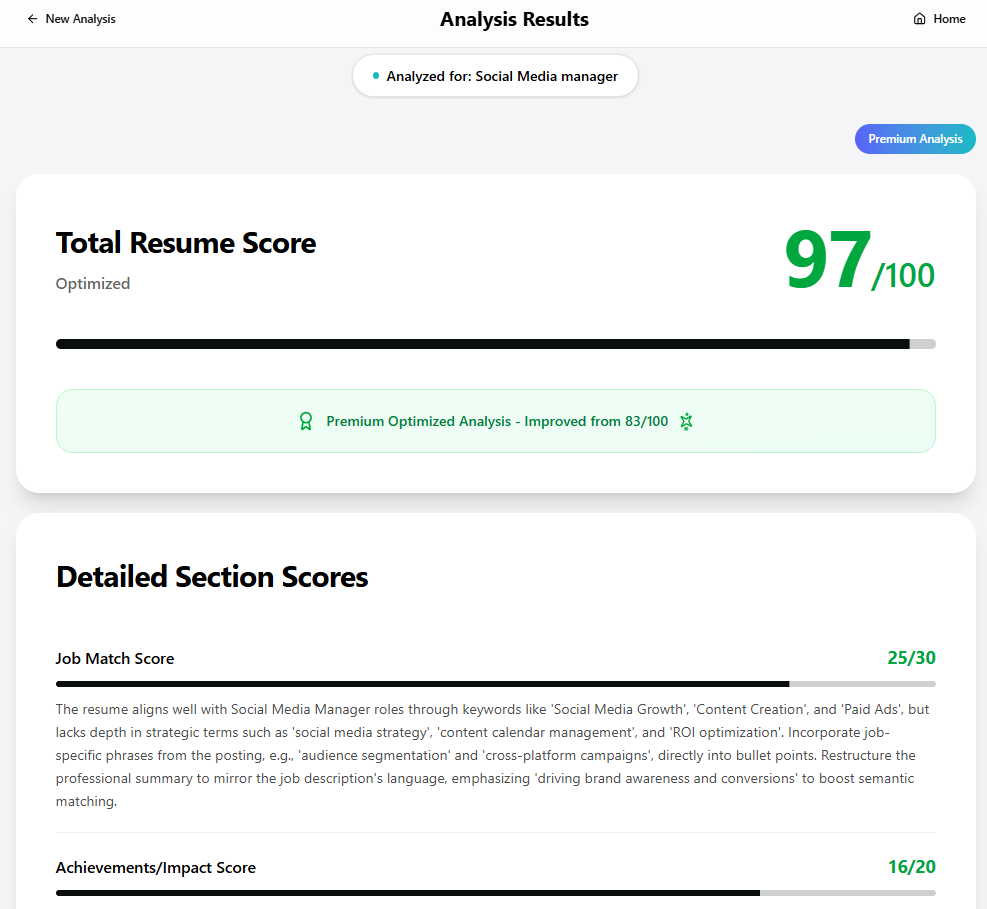Image resolution: width=987 pixels, height=909 pixels.
Task: Click the Total Resume Score progress bar
Action: (x=495, y=343)
